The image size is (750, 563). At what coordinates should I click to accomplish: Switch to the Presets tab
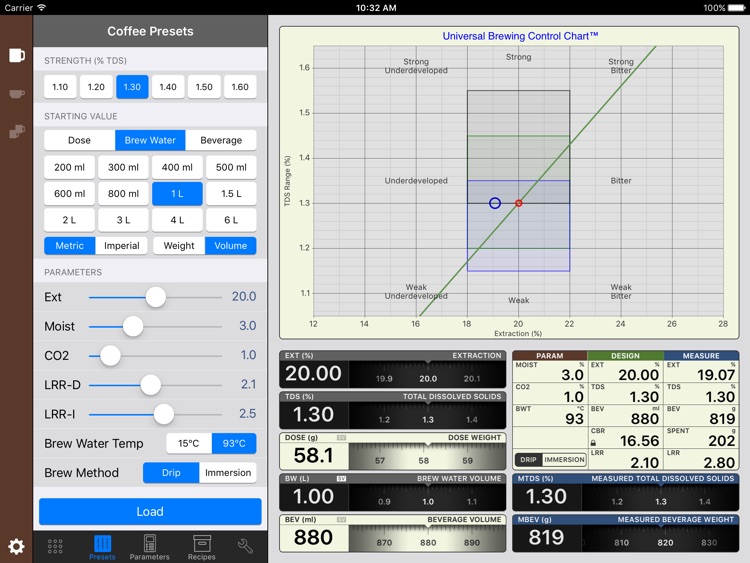(102, 548)
